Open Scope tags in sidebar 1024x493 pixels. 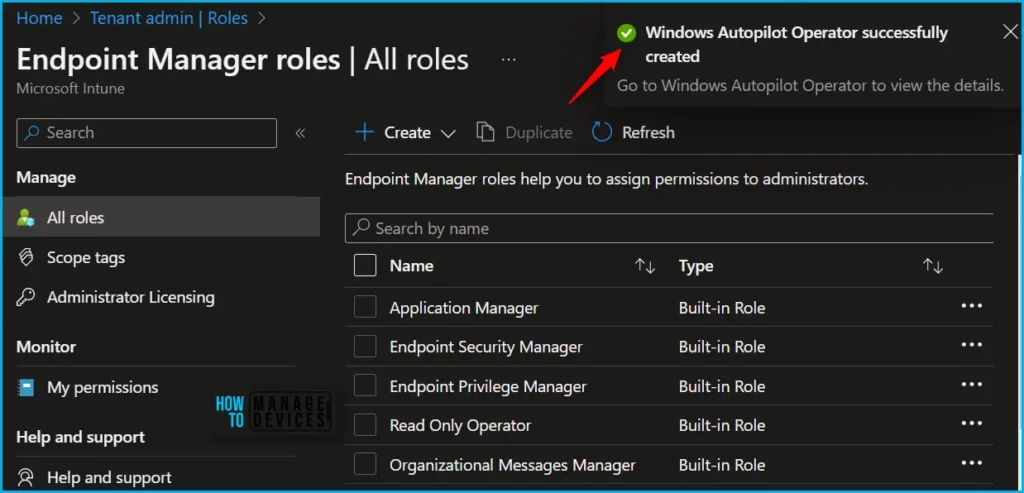(x=86, y=257)
